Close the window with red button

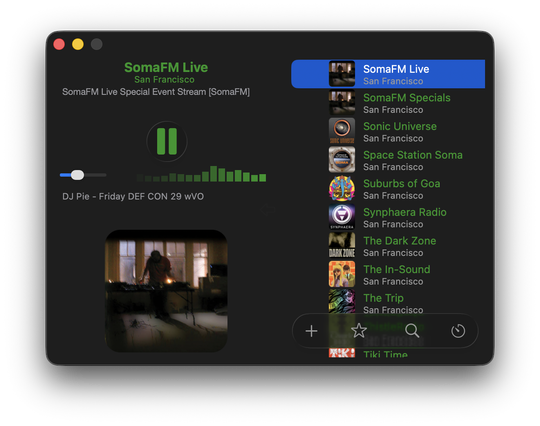59,44
